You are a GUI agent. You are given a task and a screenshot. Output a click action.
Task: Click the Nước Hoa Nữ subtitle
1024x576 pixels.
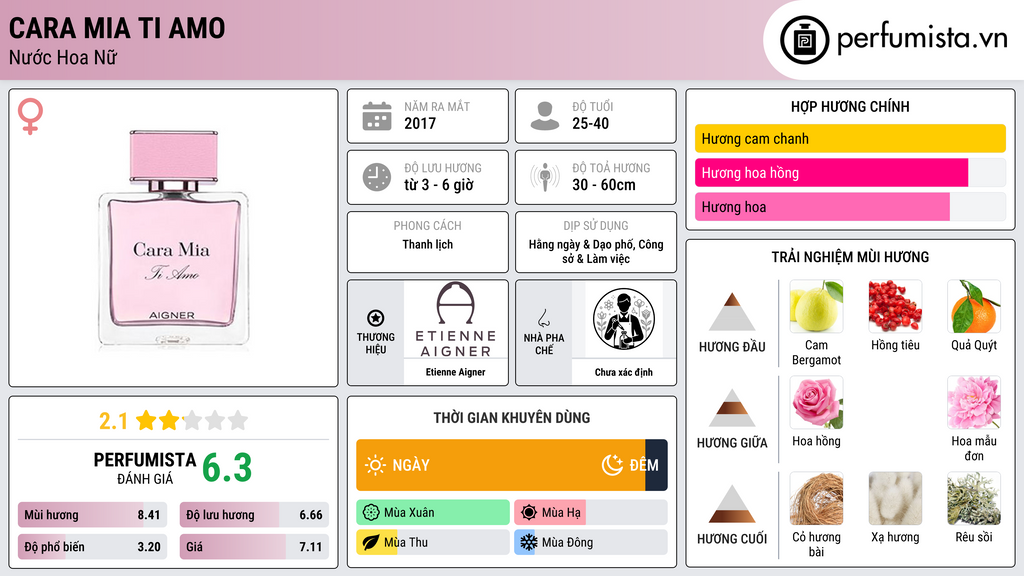click(x=63, y=57)
